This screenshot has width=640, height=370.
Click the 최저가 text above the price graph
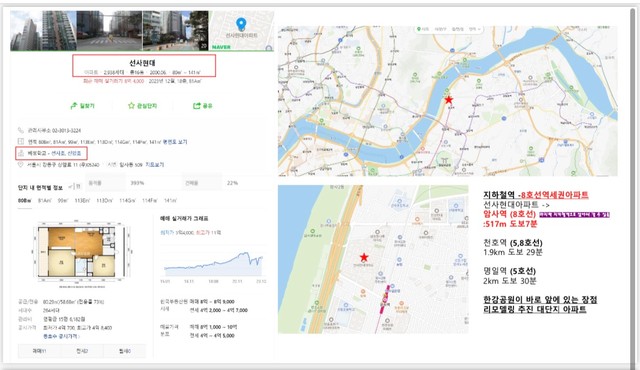point(177,233)
